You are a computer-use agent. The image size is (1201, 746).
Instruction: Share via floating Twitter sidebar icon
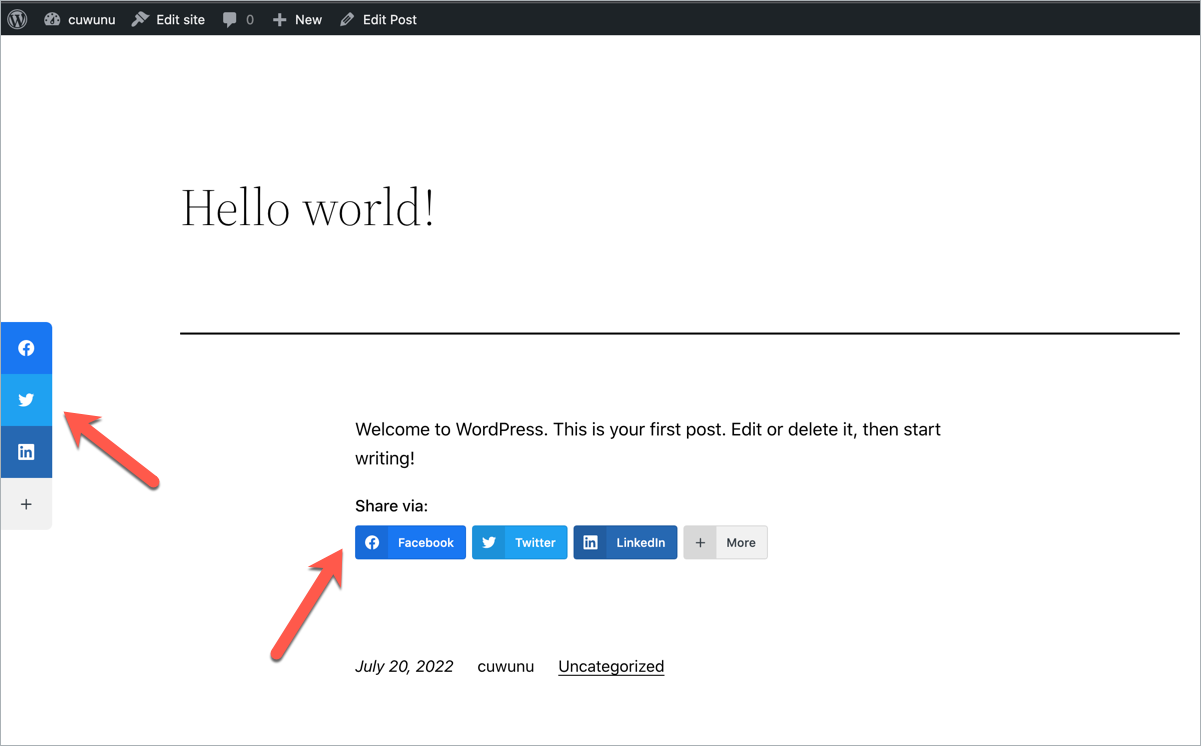(x=26, y=400)
